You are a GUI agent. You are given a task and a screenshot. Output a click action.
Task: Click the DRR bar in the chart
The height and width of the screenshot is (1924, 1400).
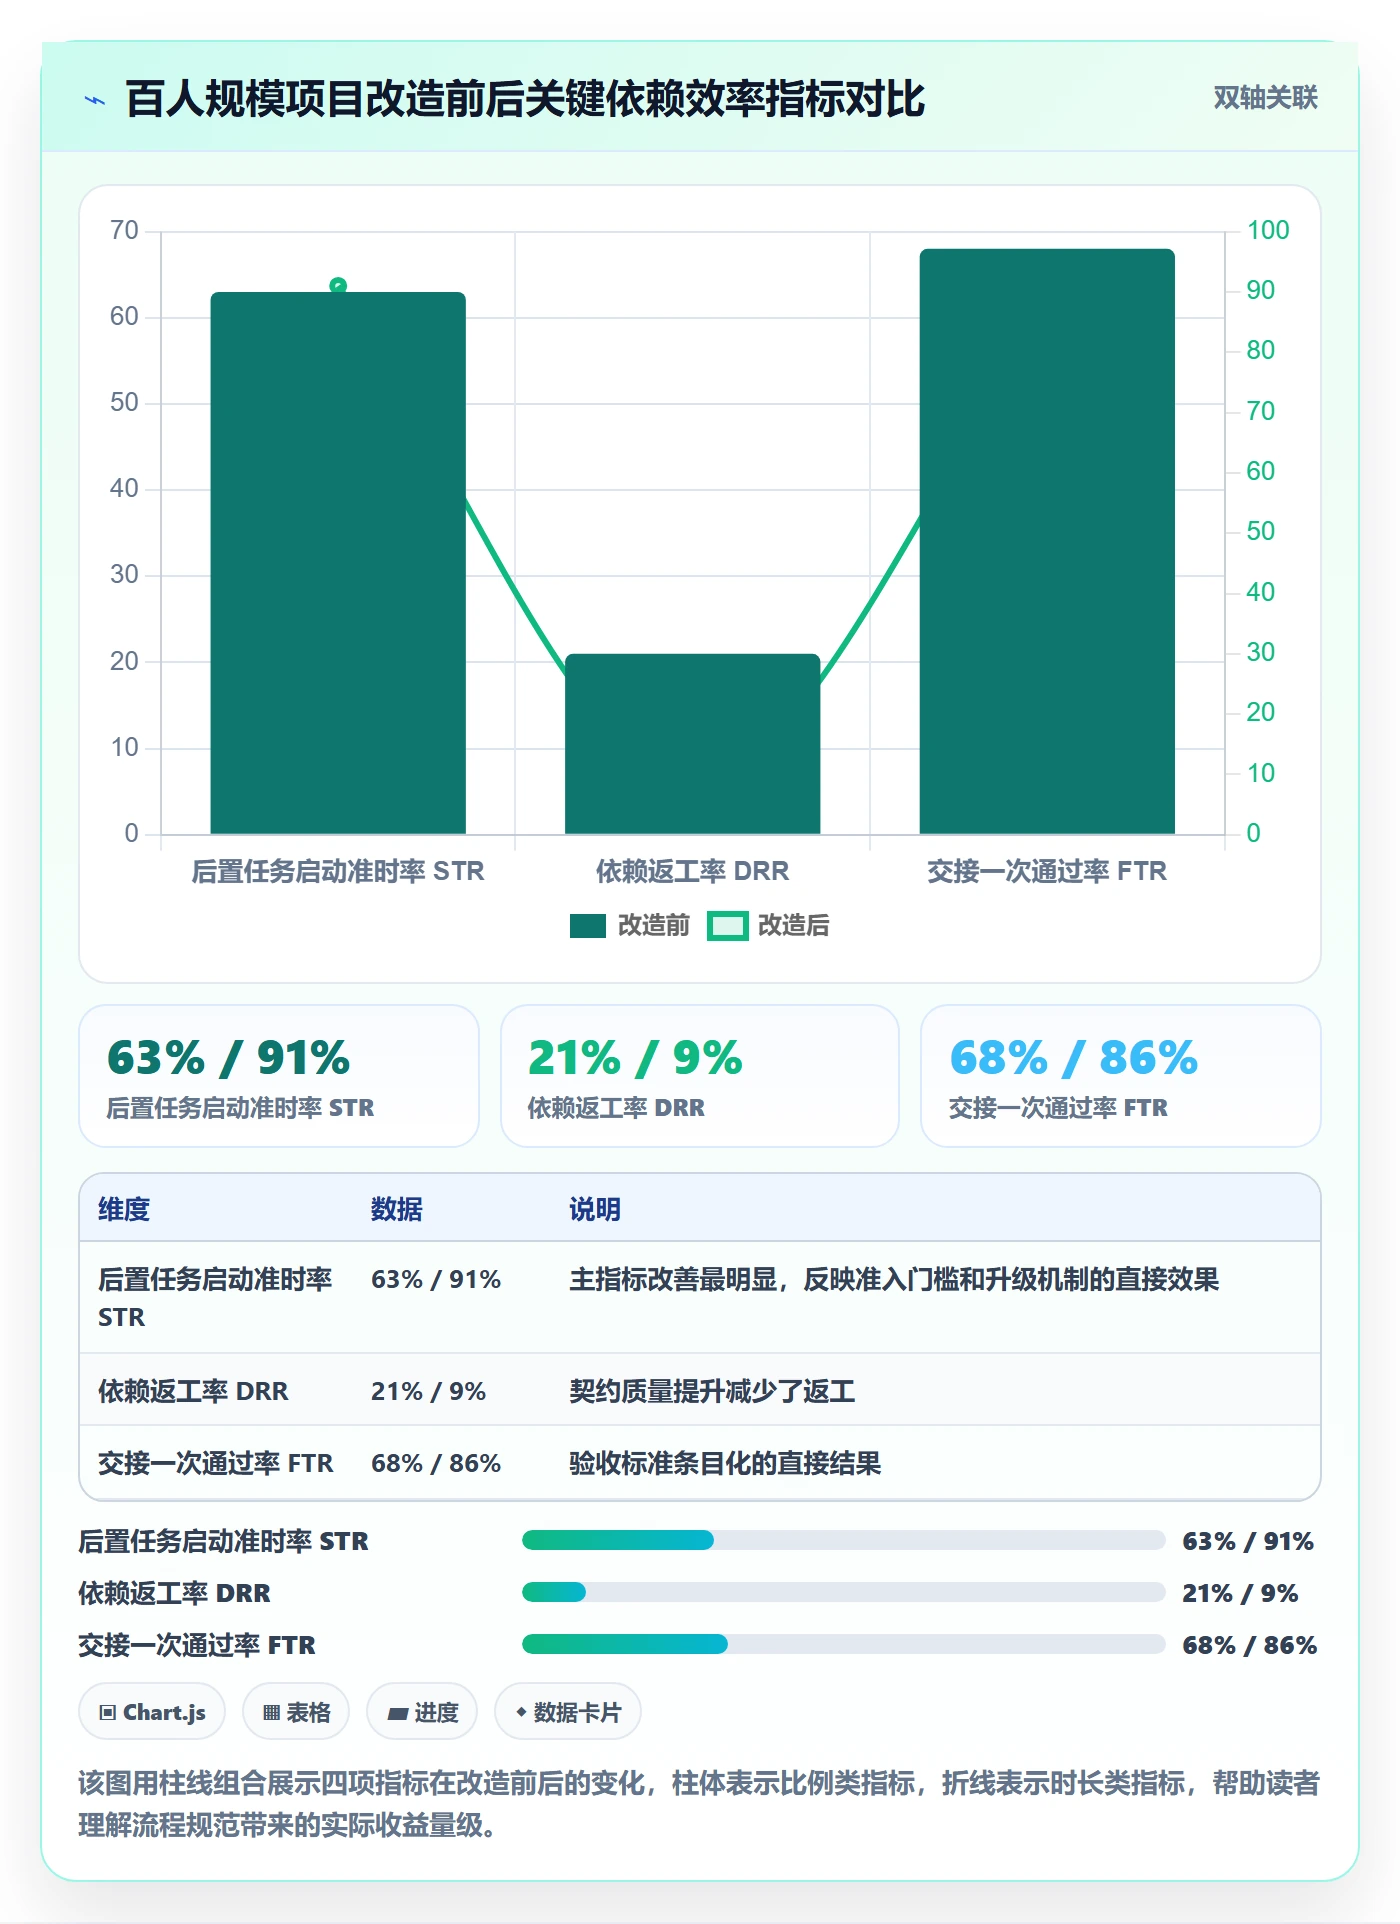pos(692,744)
